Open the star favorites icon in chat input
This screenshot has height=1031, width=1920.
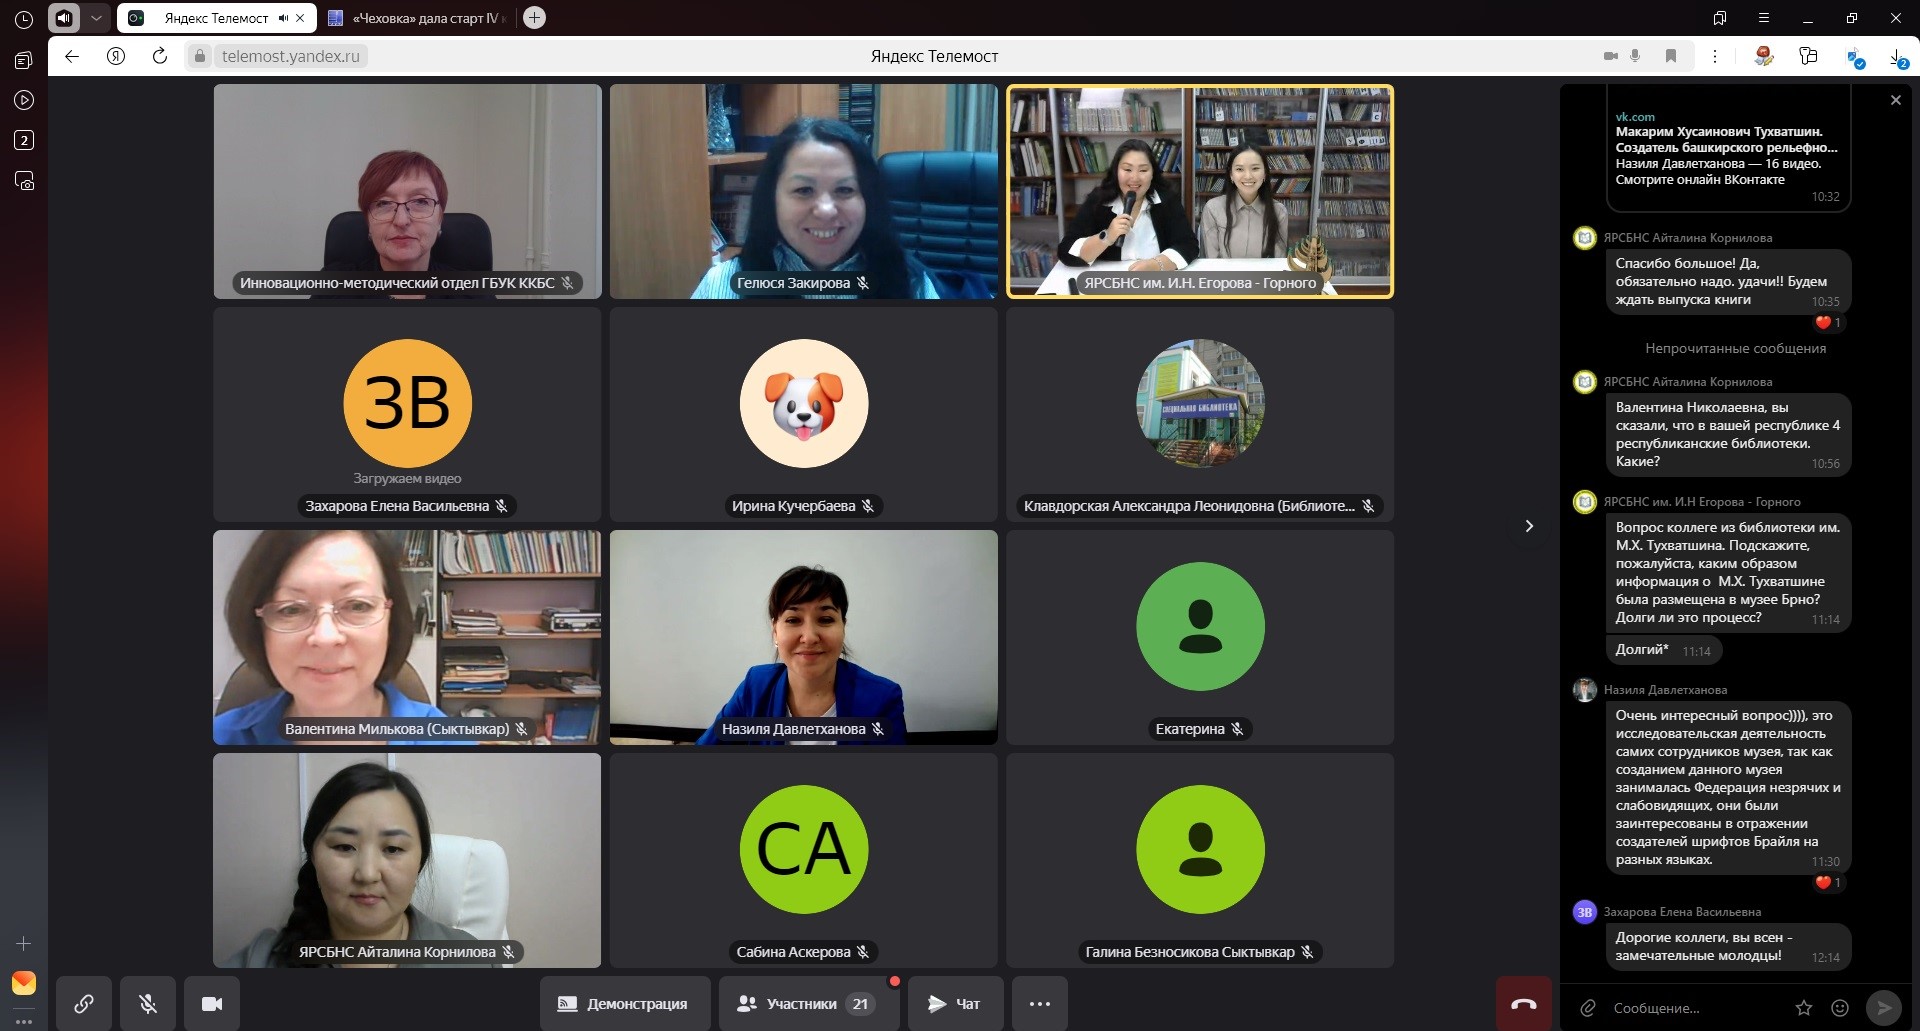1804,1008
